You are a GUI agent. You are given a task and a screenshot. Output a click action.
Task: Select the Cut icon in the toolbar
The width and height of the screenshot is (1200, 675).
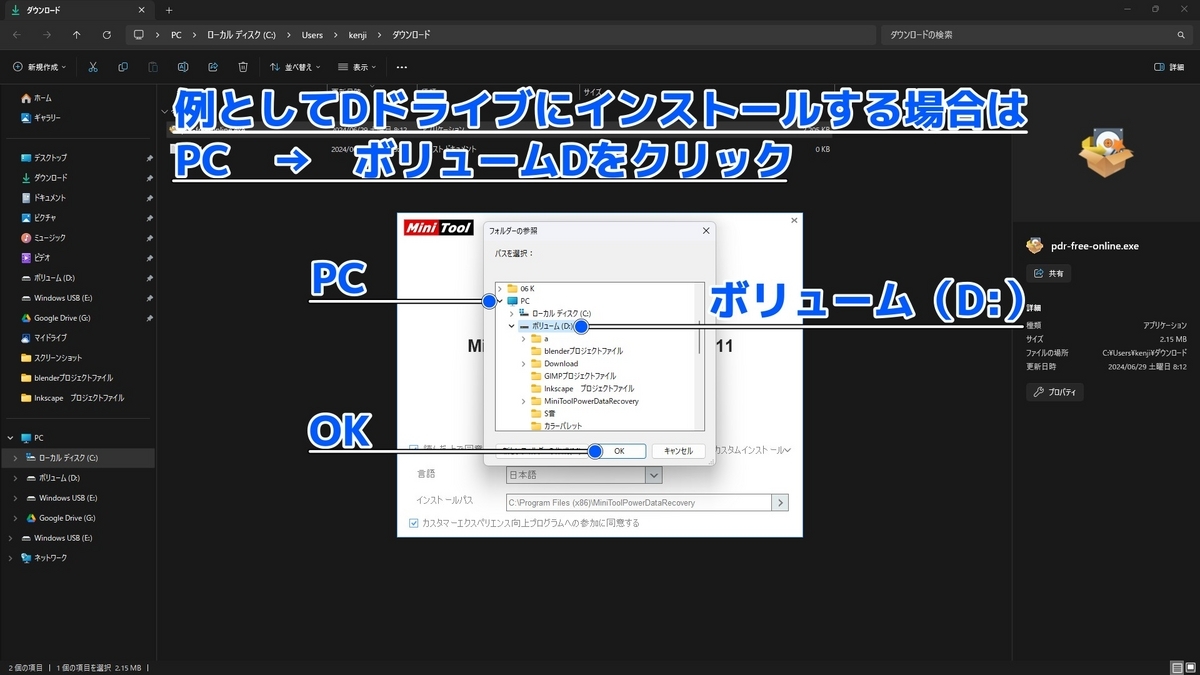pyautogui.click(x=93, y=67)
